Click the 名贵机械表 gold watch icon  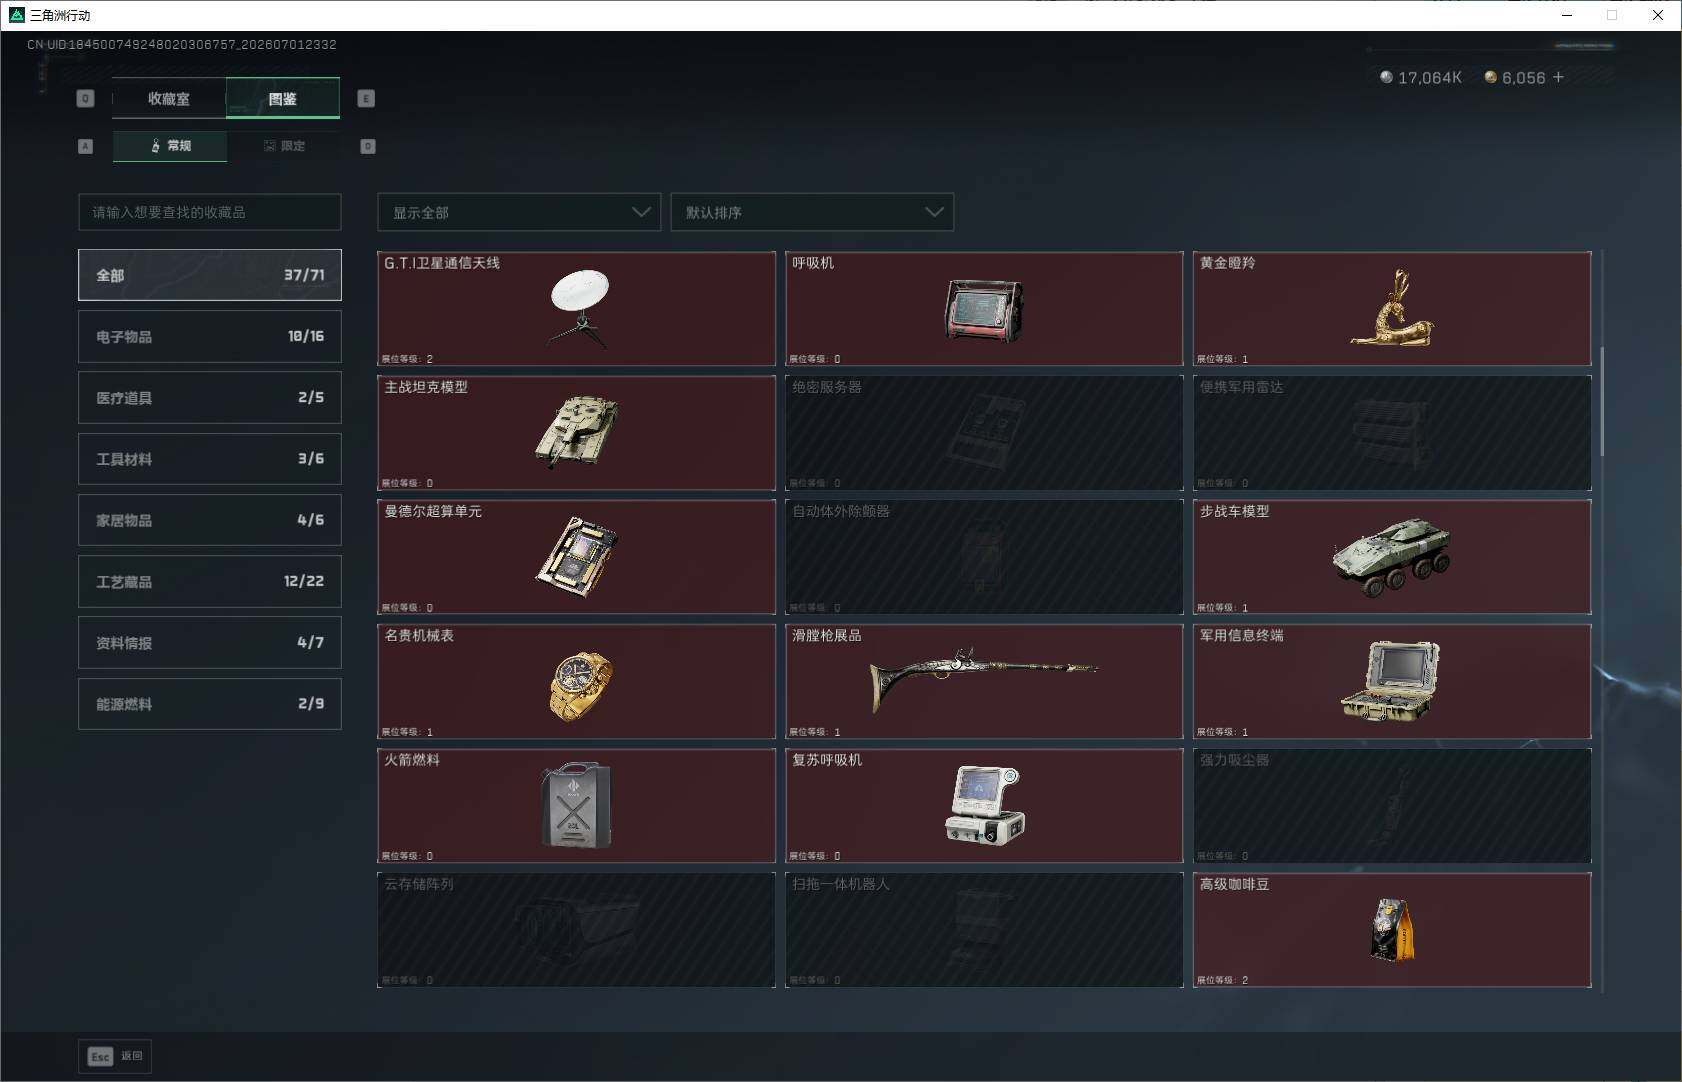tap(580, 685)
